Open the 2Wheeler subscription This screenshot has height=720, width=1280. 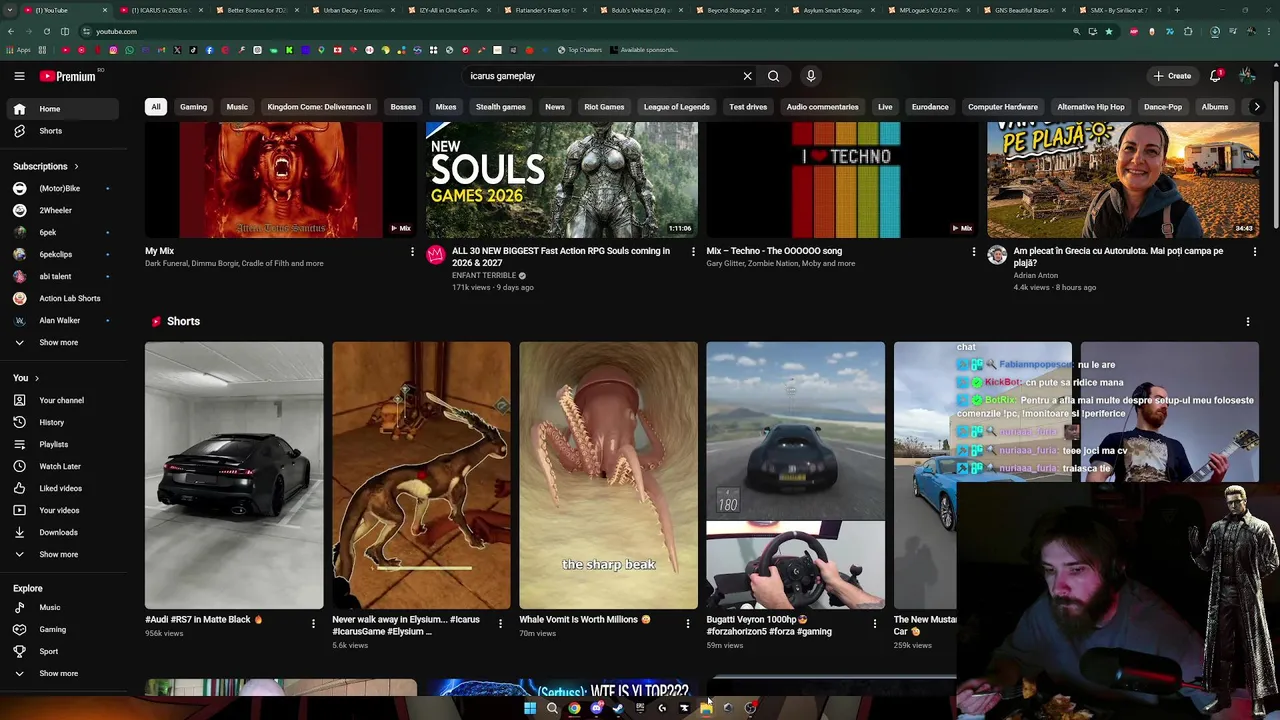pos(64,210)
